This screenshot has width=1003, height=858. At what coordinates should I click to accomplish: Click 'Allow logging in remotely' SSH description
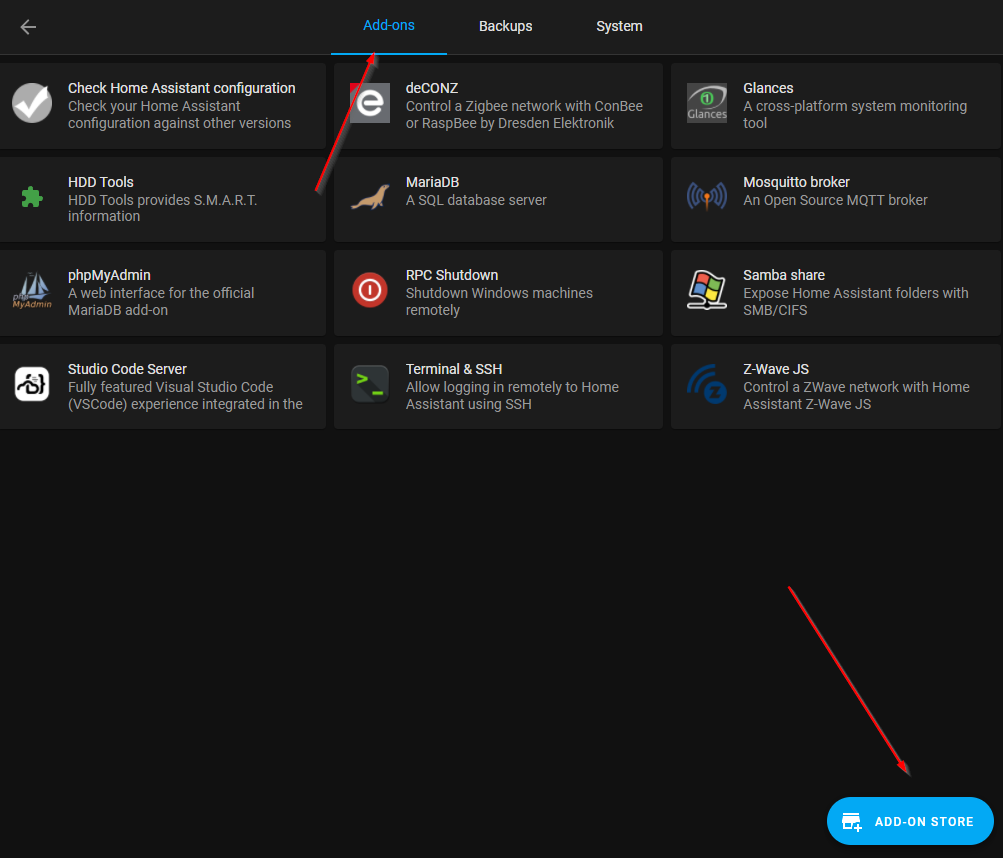(x=512, y=395)
